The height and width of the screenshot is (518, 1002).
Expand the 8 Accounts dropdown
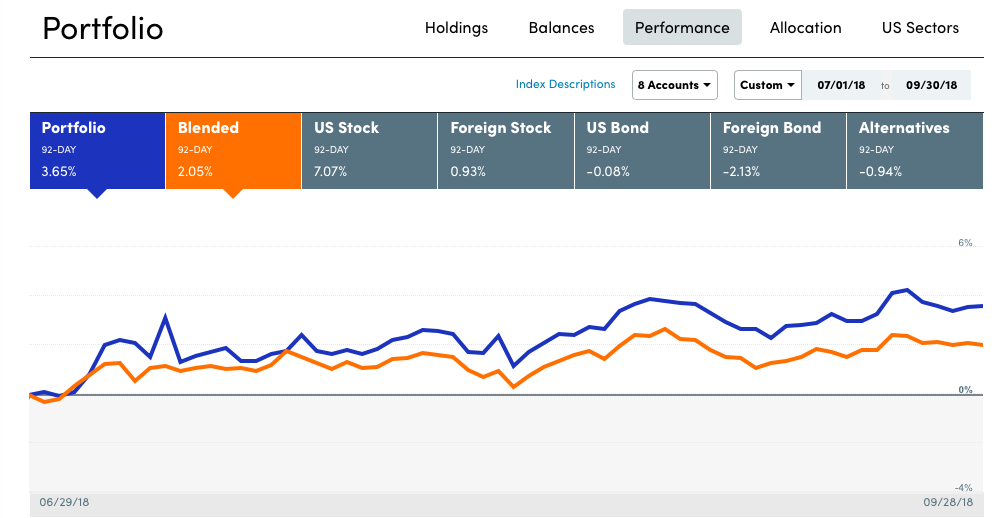676,85
